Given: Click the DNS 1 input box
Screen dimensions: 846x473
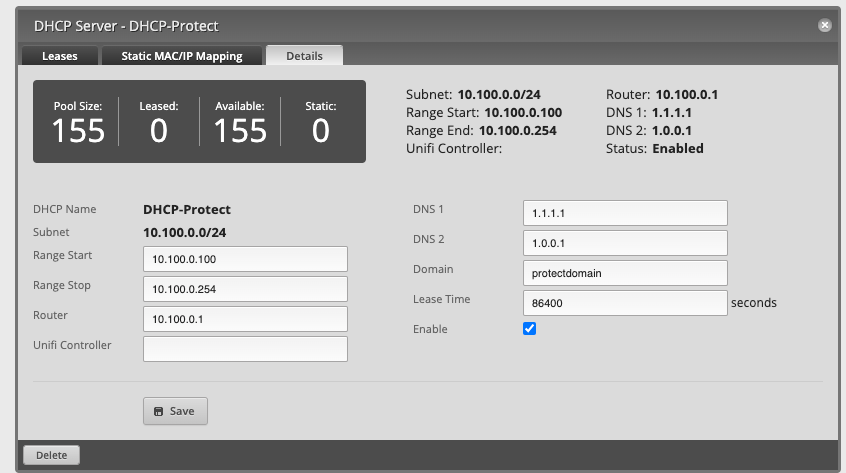Looking at the screenshot, I should pos(625,213).
